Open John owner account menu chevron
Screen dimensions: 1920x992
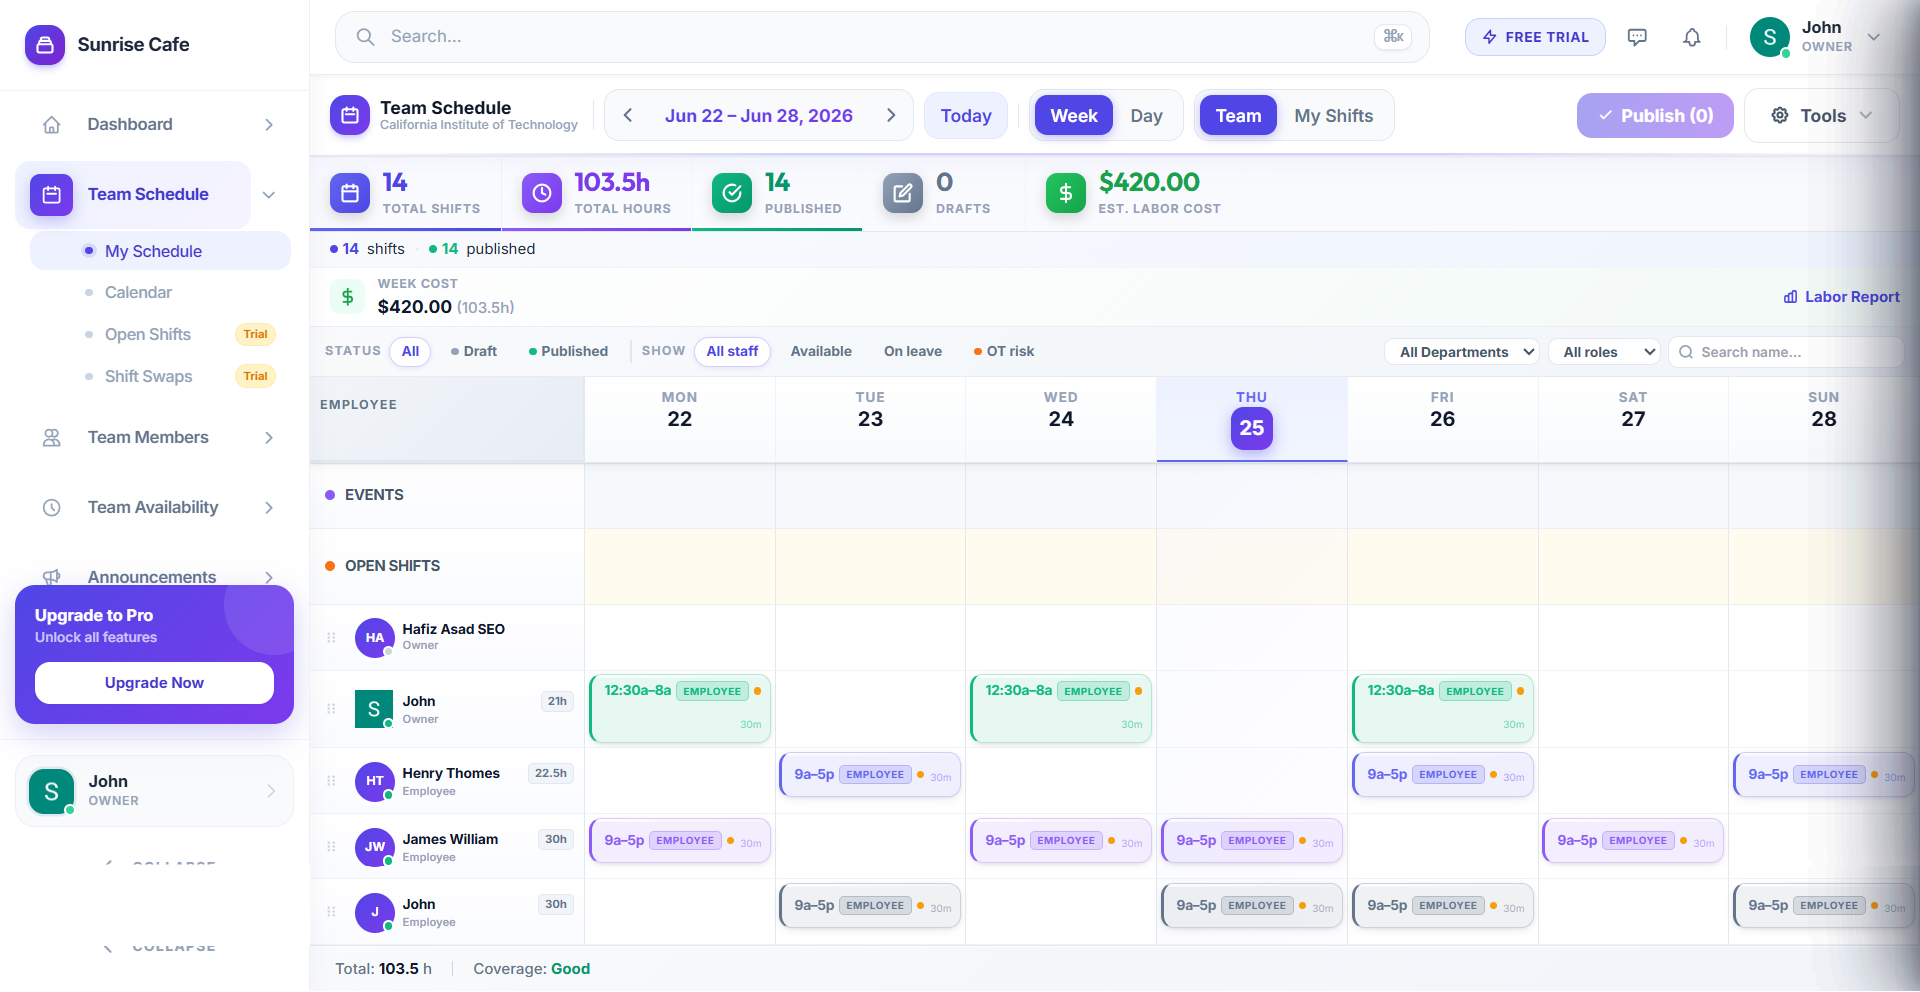pyautogui.click(x=1874, y=38)
